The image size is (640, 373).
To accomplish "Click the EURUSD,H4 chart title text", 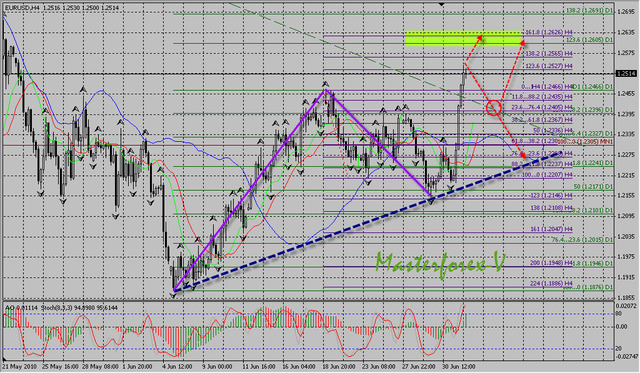I will pyautogui.click(x=22, y=8).
